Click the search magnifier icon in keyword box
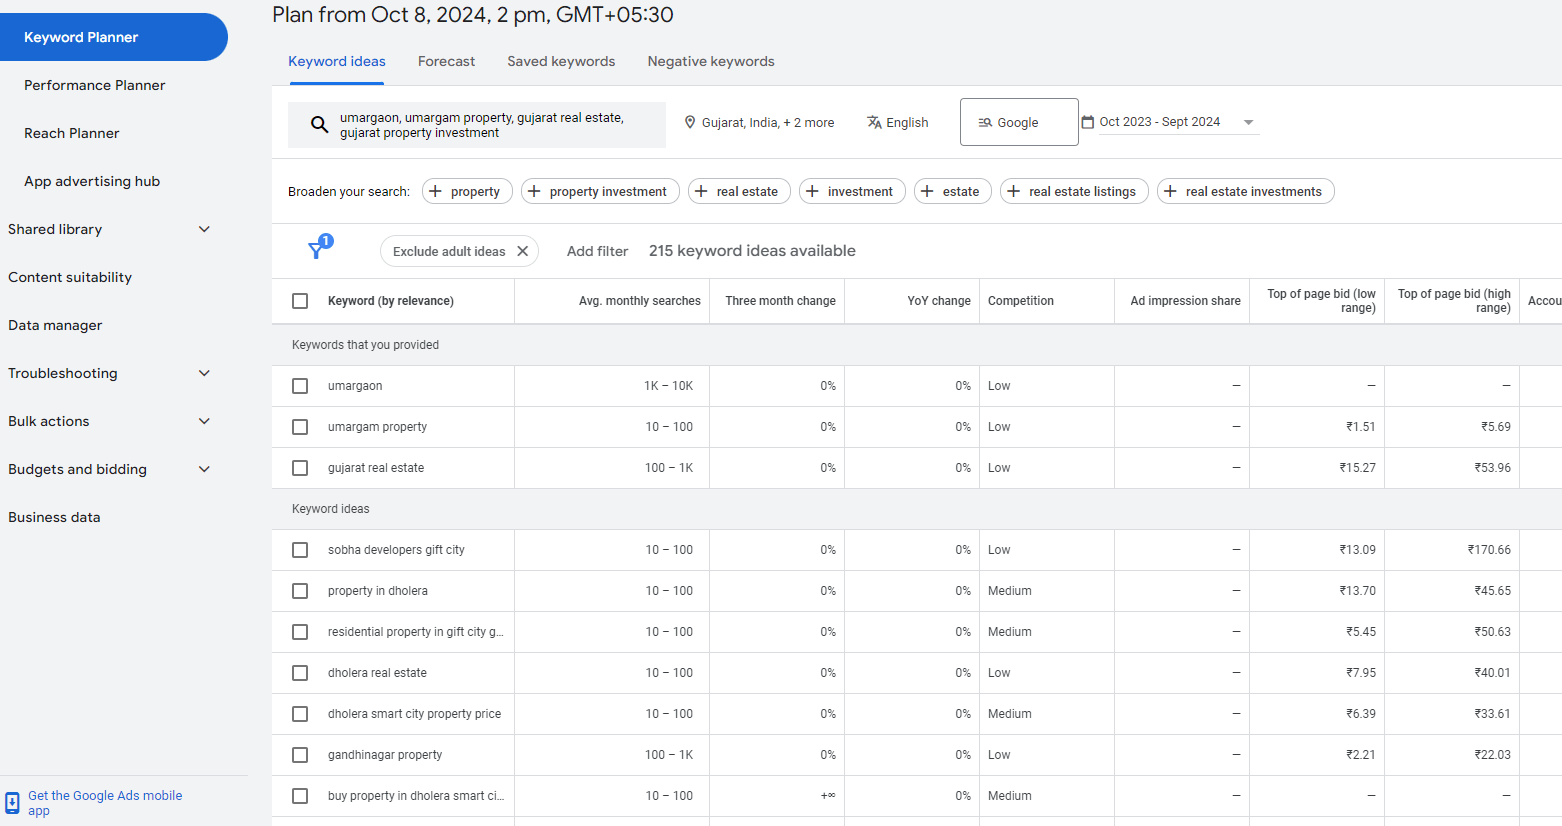 tap(319, 125)
